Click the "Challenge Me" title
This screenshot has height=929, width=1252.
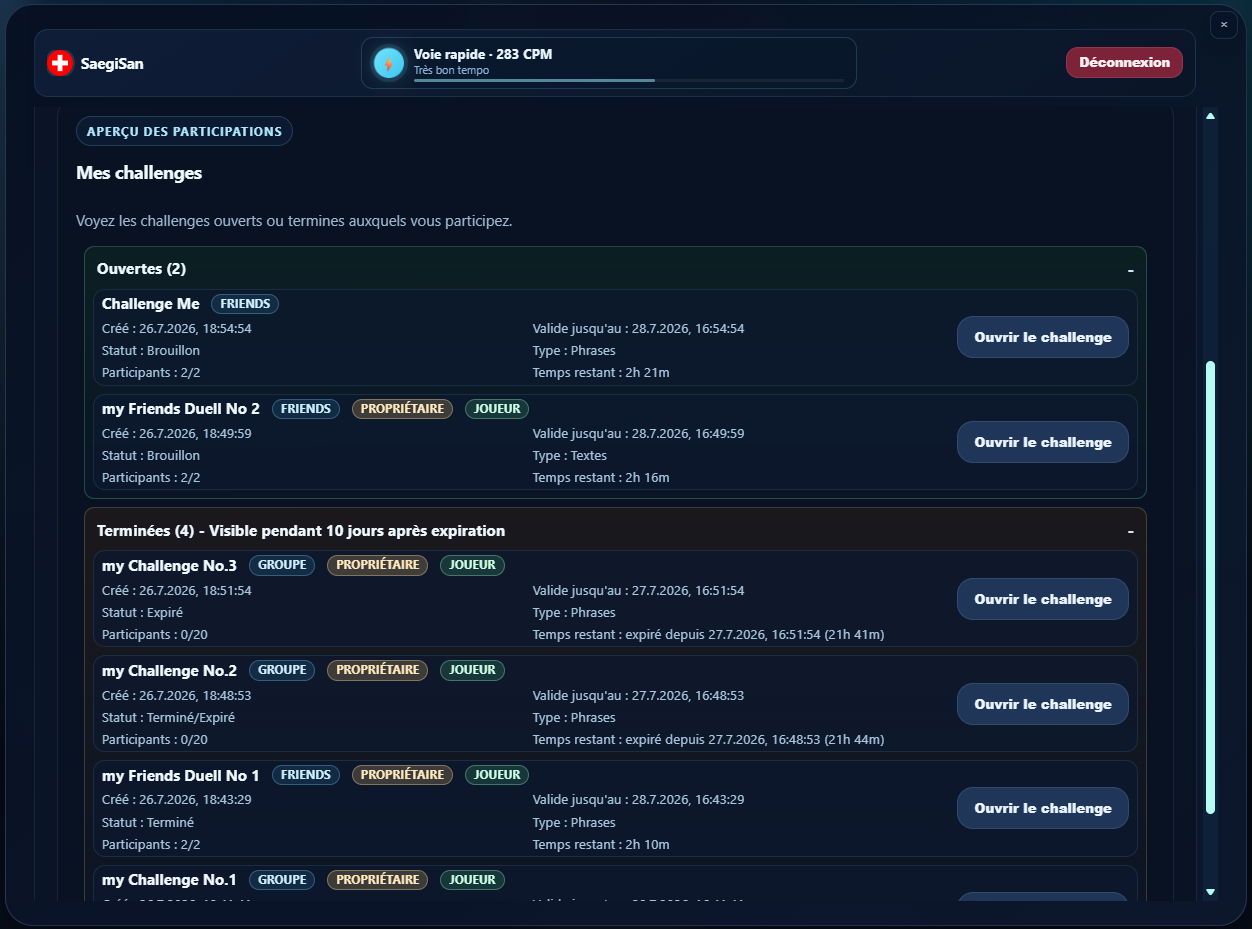[x=151, y=304]
